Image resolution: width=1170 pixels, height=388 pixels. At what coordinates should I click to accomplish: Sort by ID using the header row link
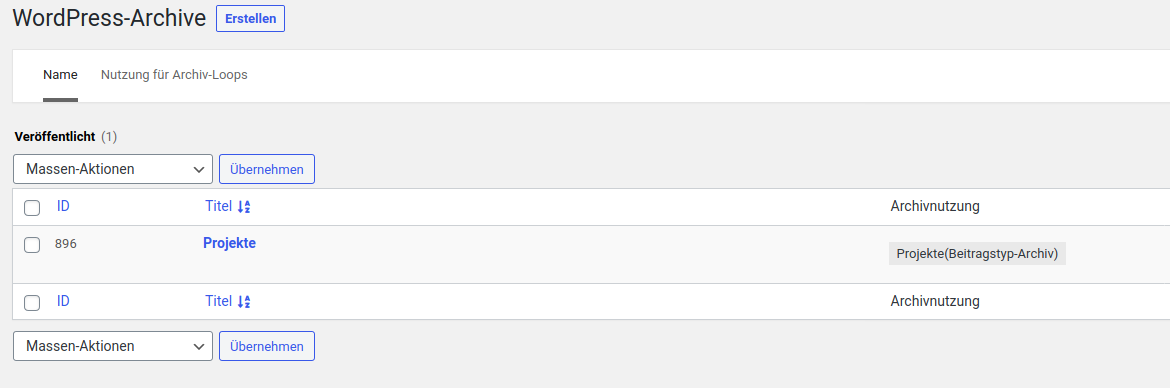[x=63, y=206]
